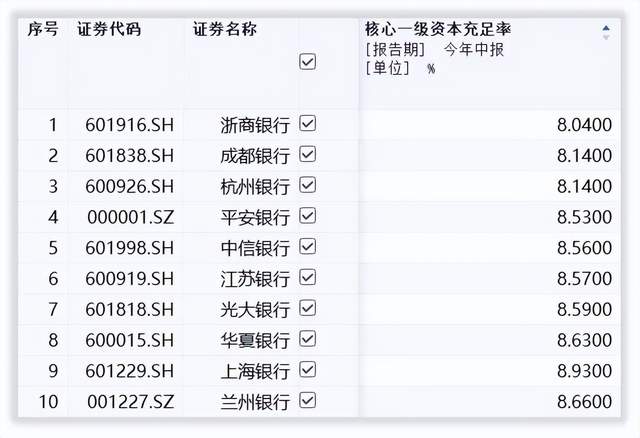Uncheck the 成都银行 row checkbox
640x438 pixels.
[307, 154]
